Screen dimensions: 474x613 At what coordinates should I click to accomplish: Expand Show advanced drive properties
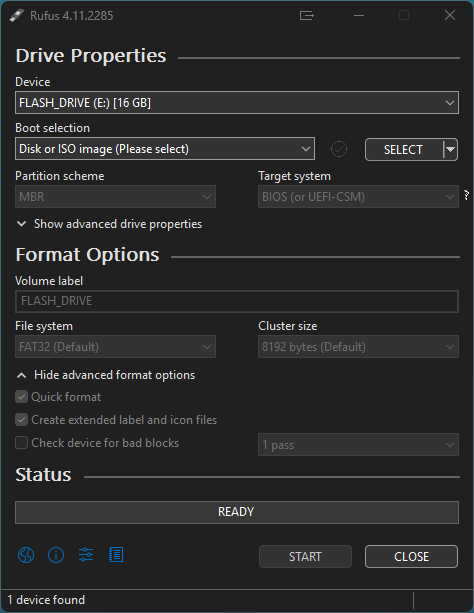tap(110, 224)
